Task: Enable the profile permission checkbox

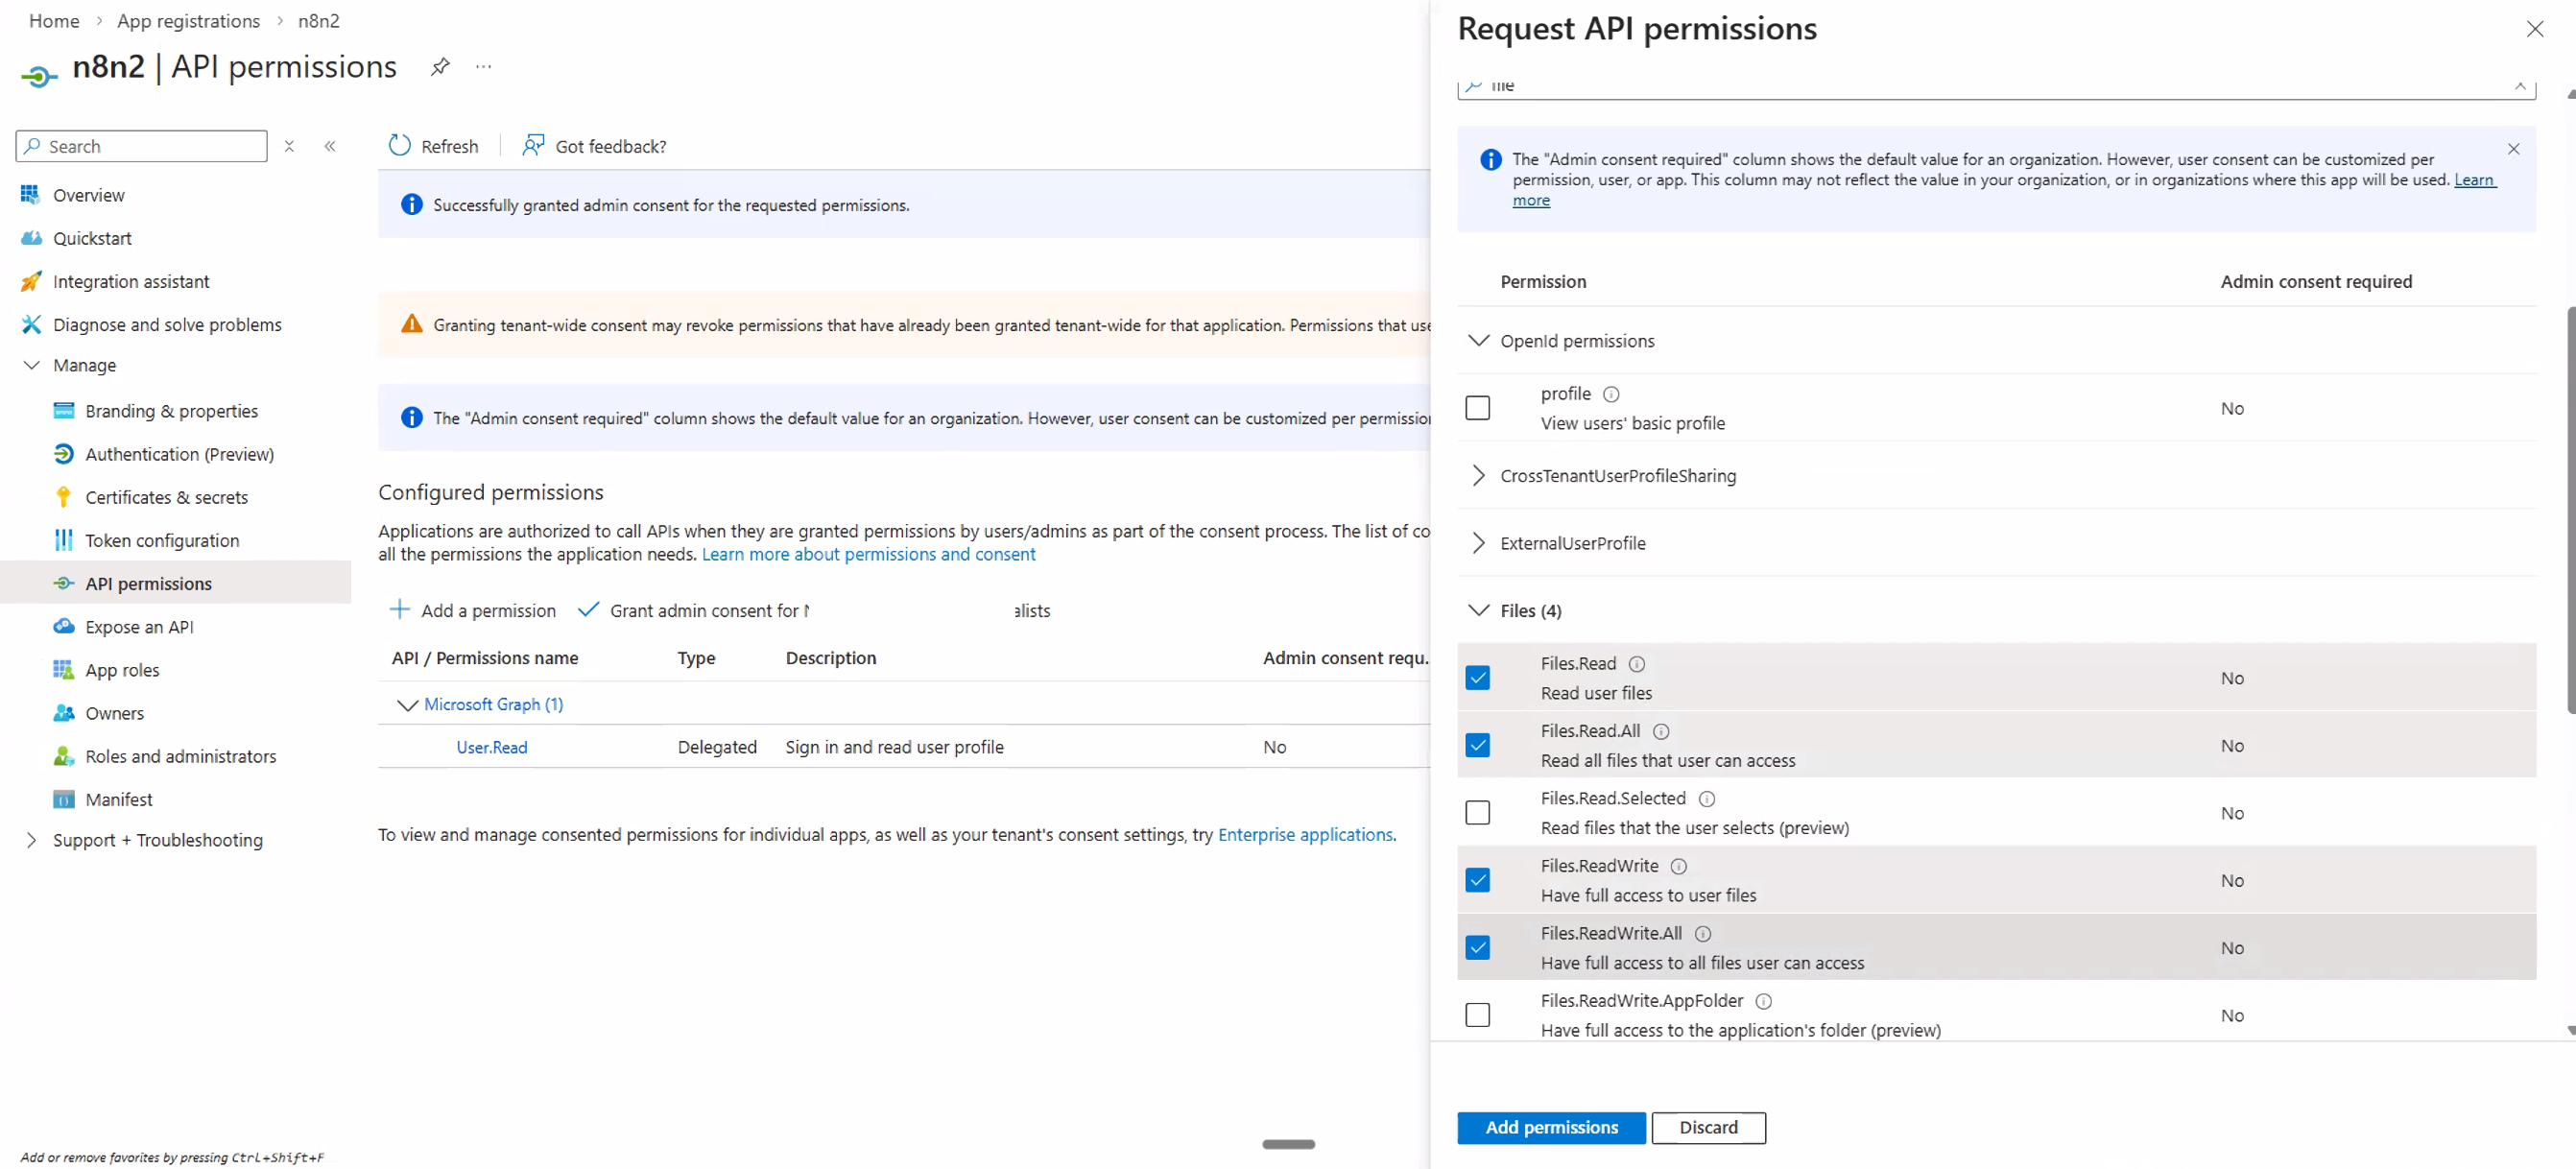Action: point(1477,407)
